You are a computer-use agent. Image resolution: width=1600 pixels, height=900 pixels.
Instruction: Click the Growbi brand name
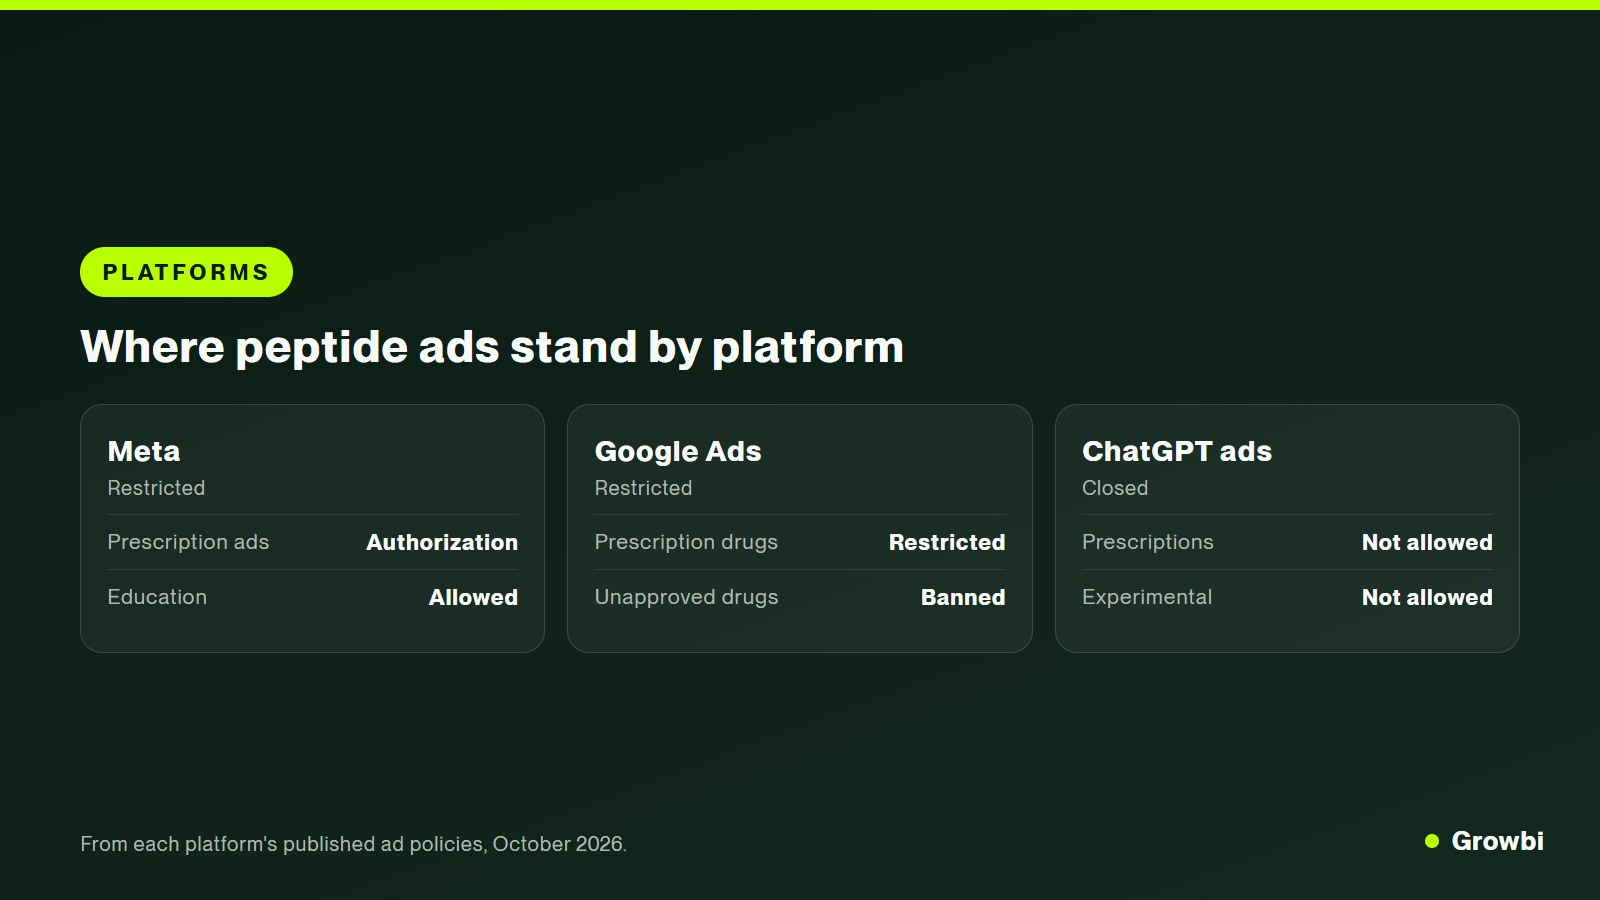click(x=1497, y=841)
